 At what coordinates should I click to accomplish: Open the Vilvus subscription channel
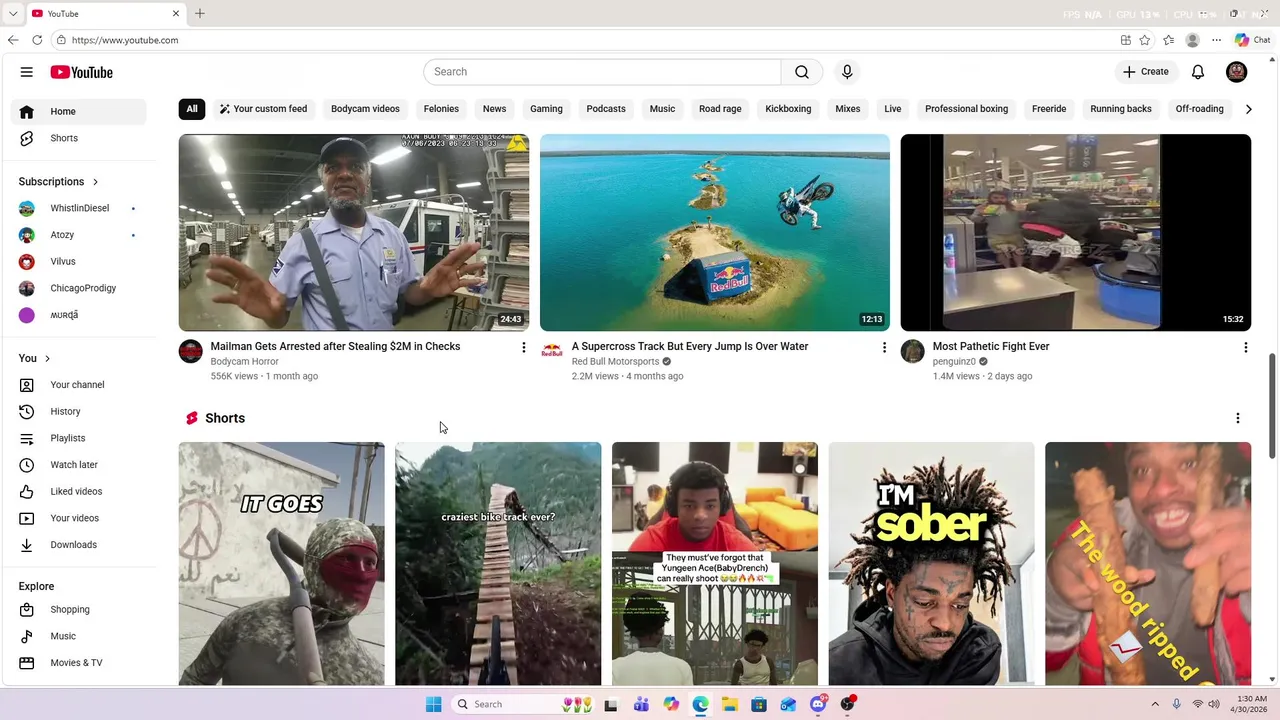[x=79, y=261]
